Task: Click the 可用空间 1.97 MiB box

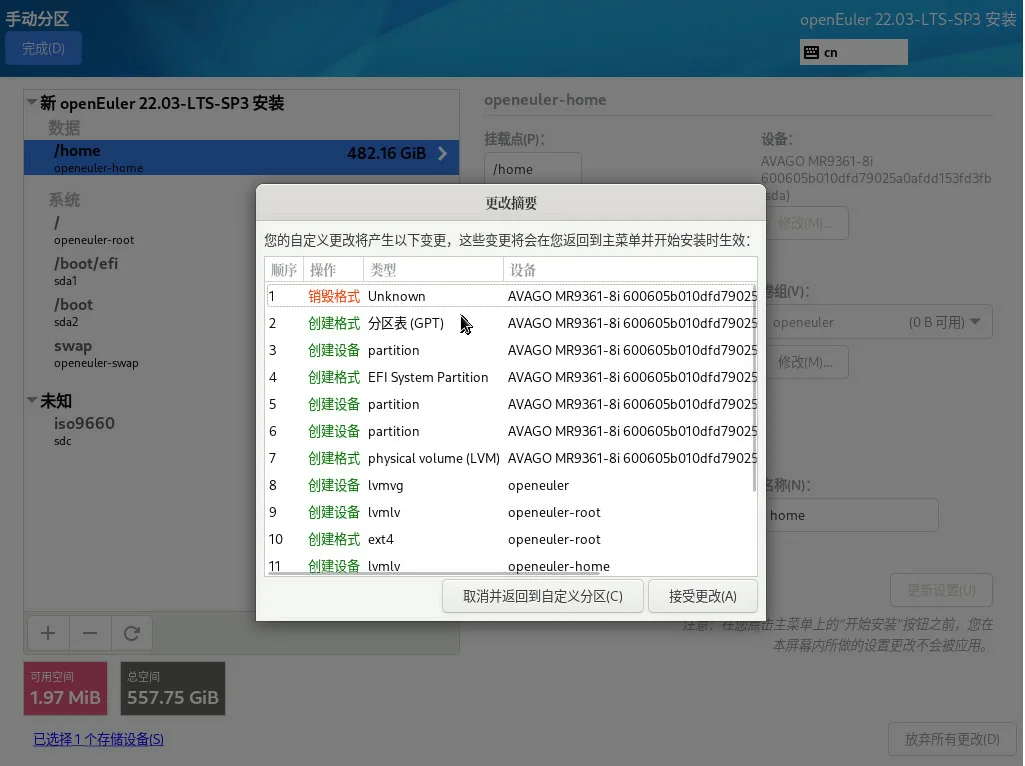Action: (x=65, y=688)
